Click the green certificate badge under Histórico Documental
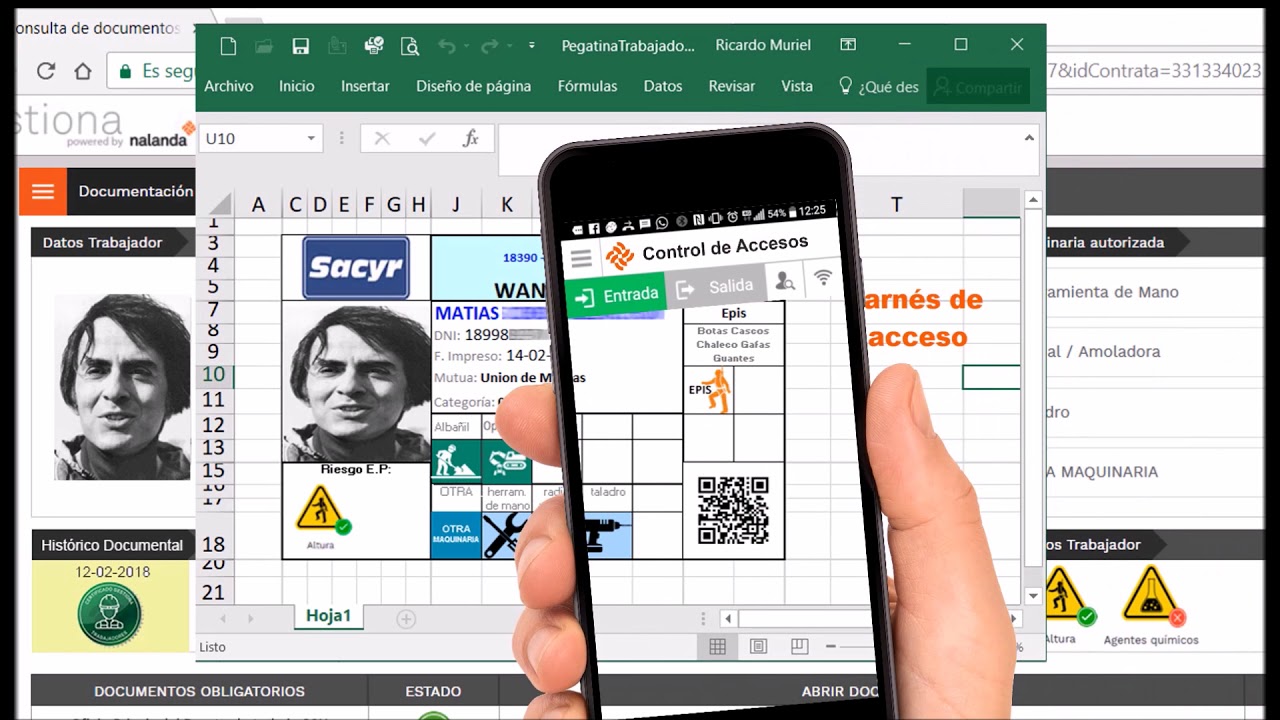Image resolution: width=1280 pixels, height=720 pixels. (110, 614)
